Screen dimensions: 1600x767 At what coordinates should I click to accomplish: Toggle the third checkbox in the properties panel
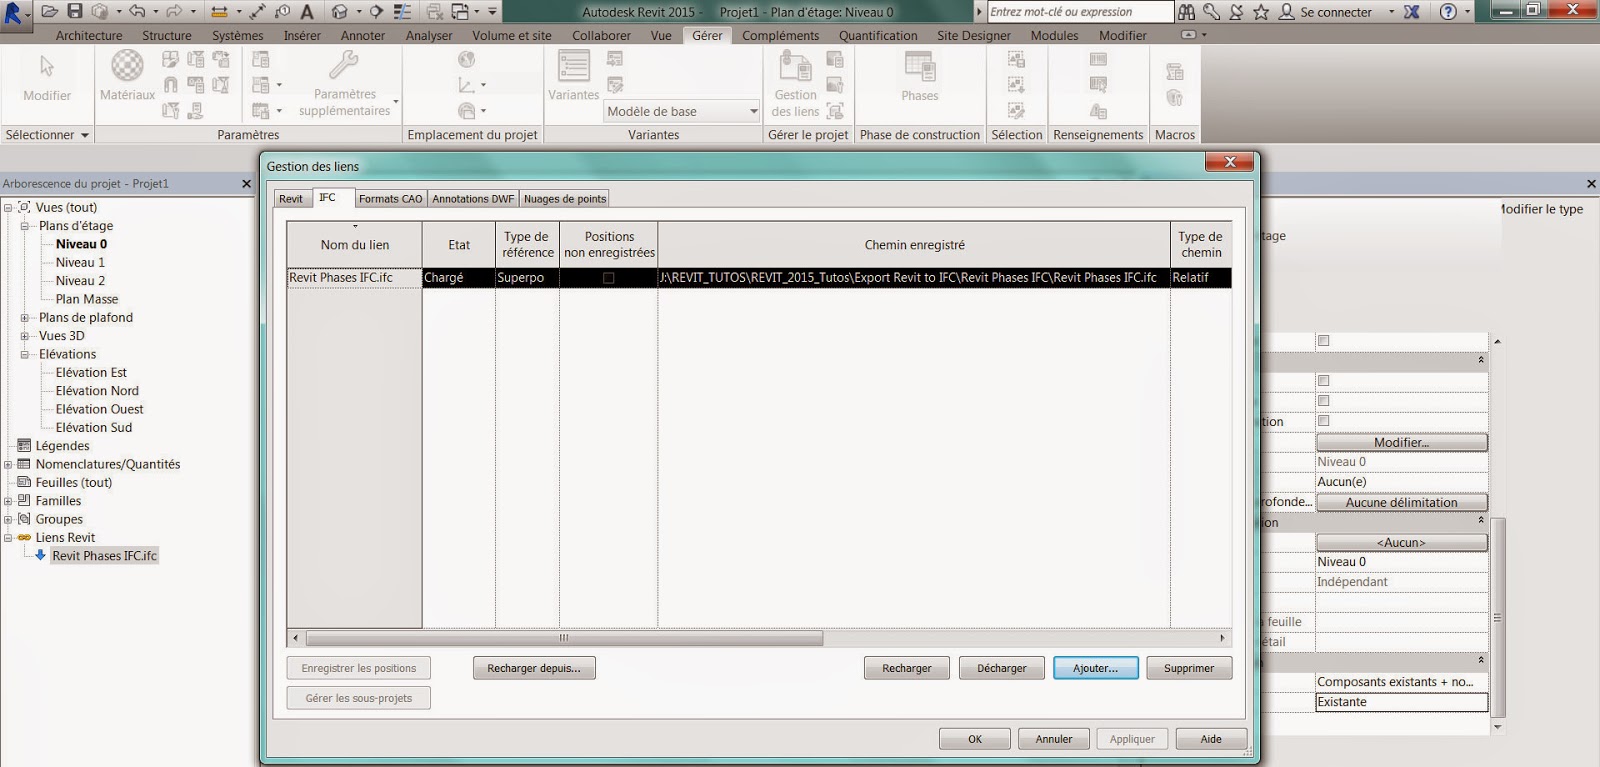click(x=1323, y=401)
